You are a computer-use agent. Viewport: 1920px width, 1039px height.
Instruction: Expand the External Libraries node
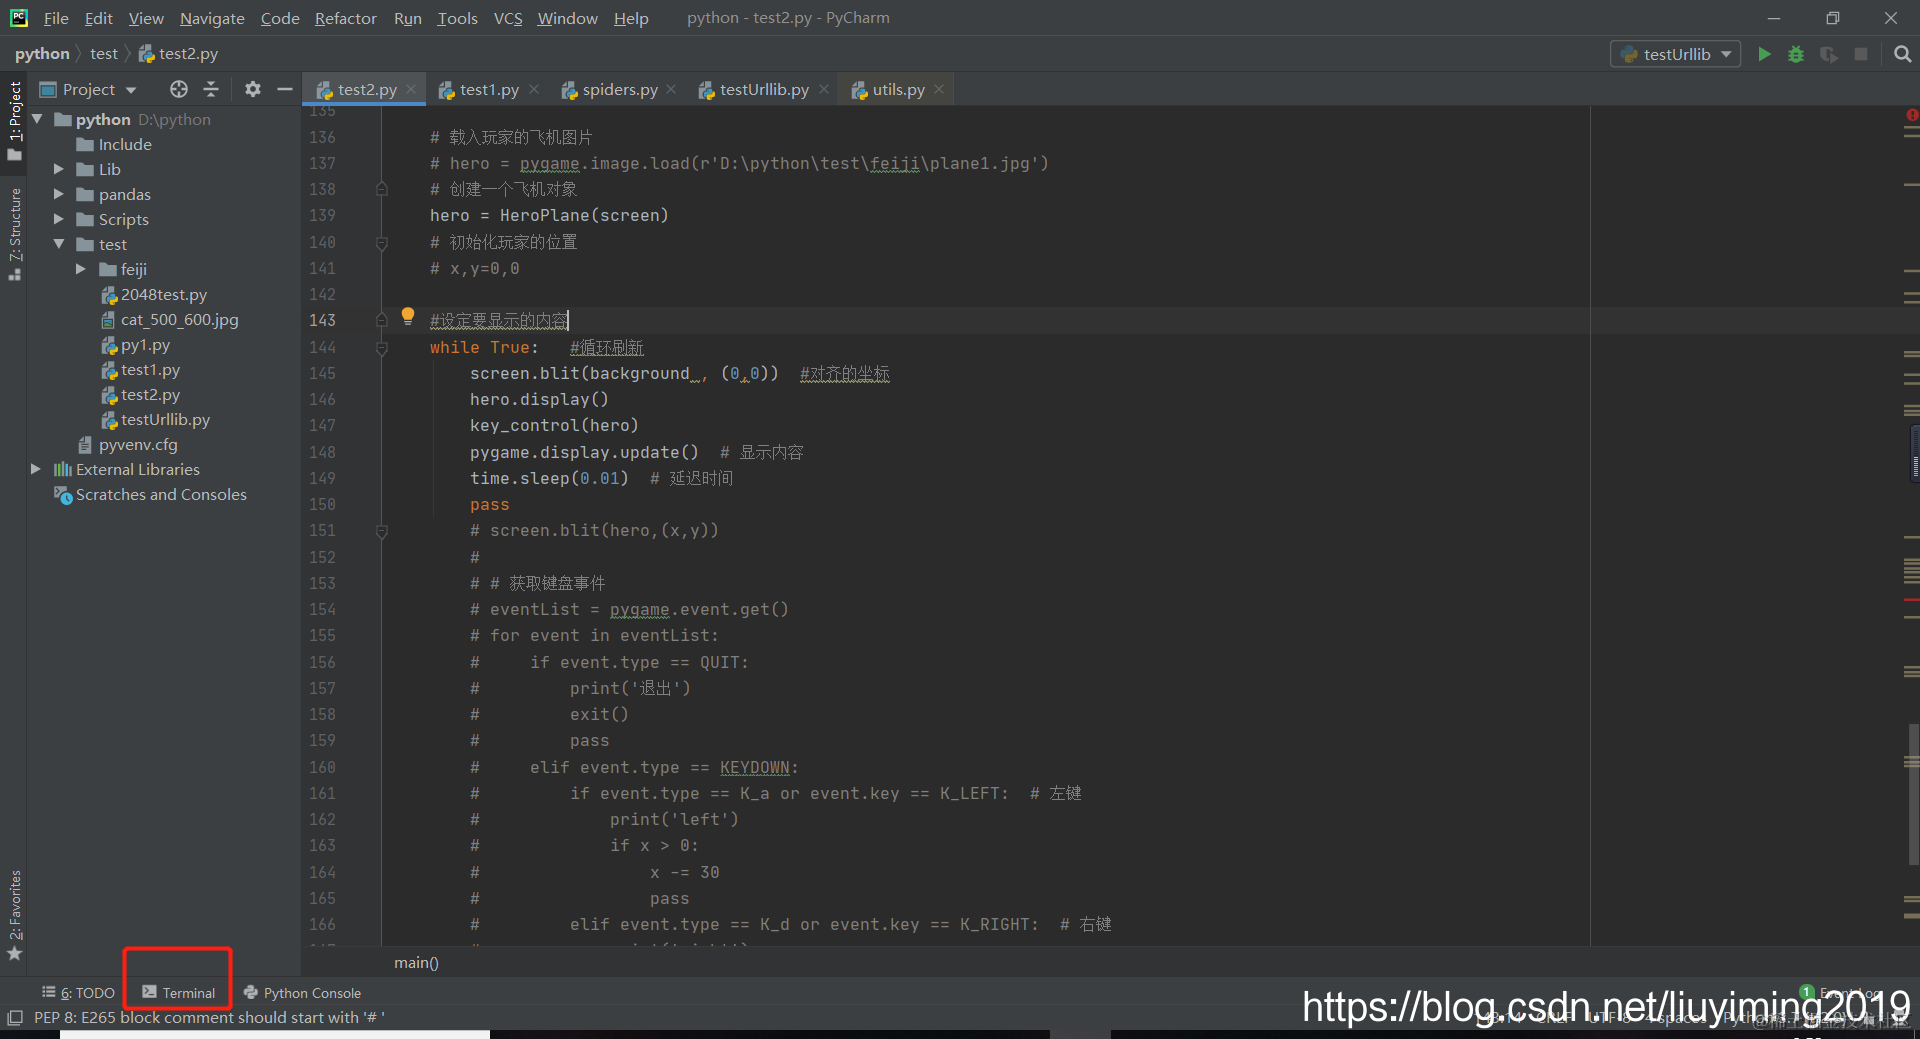click(x=36, y=469)
